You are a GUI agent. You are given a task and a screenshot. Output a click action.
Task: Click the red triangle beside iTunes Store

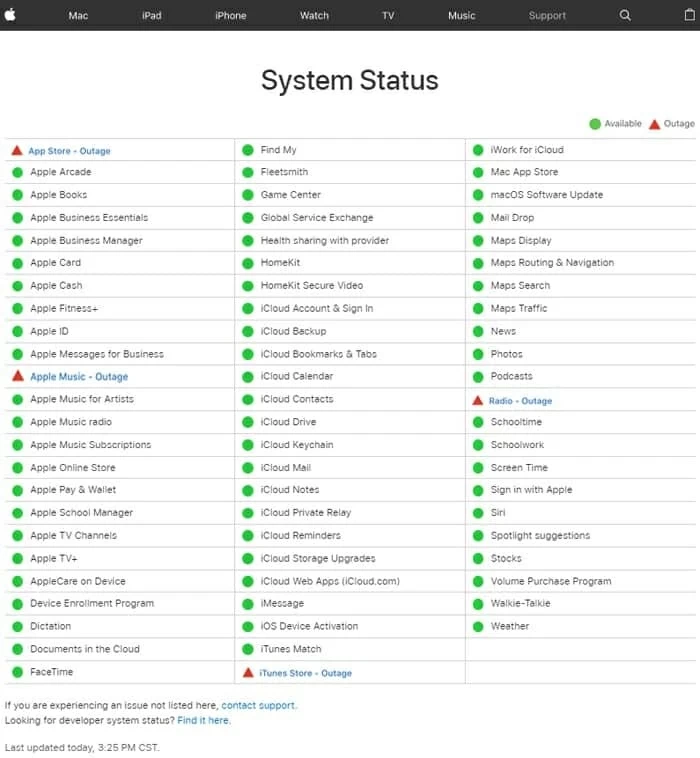tap(248, 672)
